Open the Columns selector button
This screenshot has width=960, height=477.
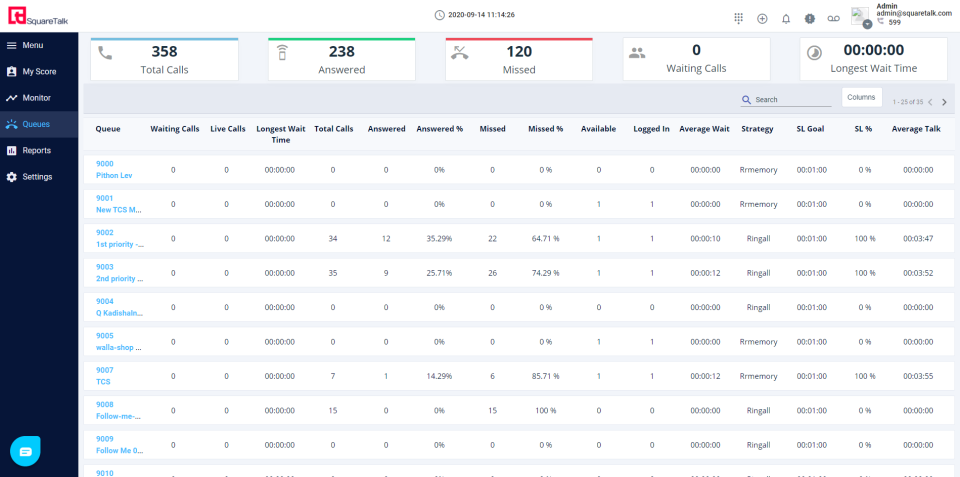(861, 97)
